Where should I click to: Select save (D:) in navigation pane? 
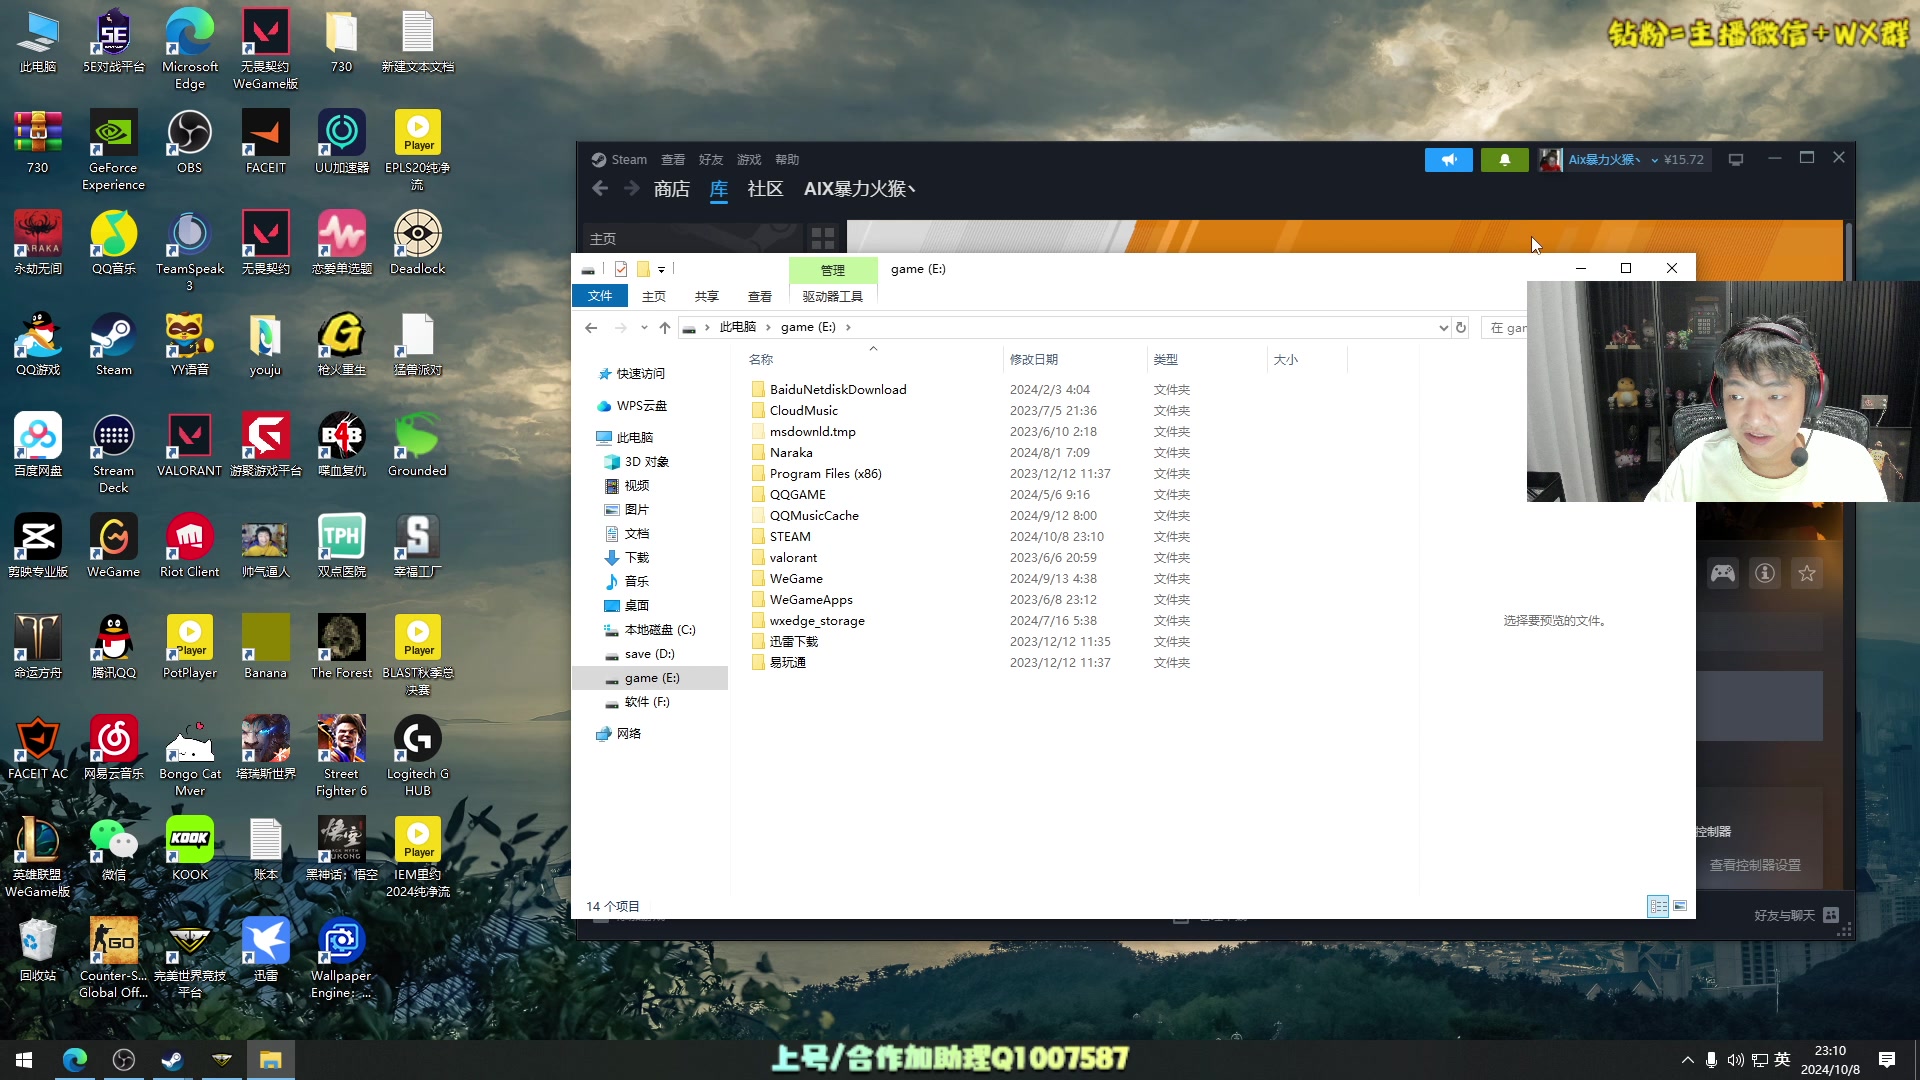click(649, 654)
